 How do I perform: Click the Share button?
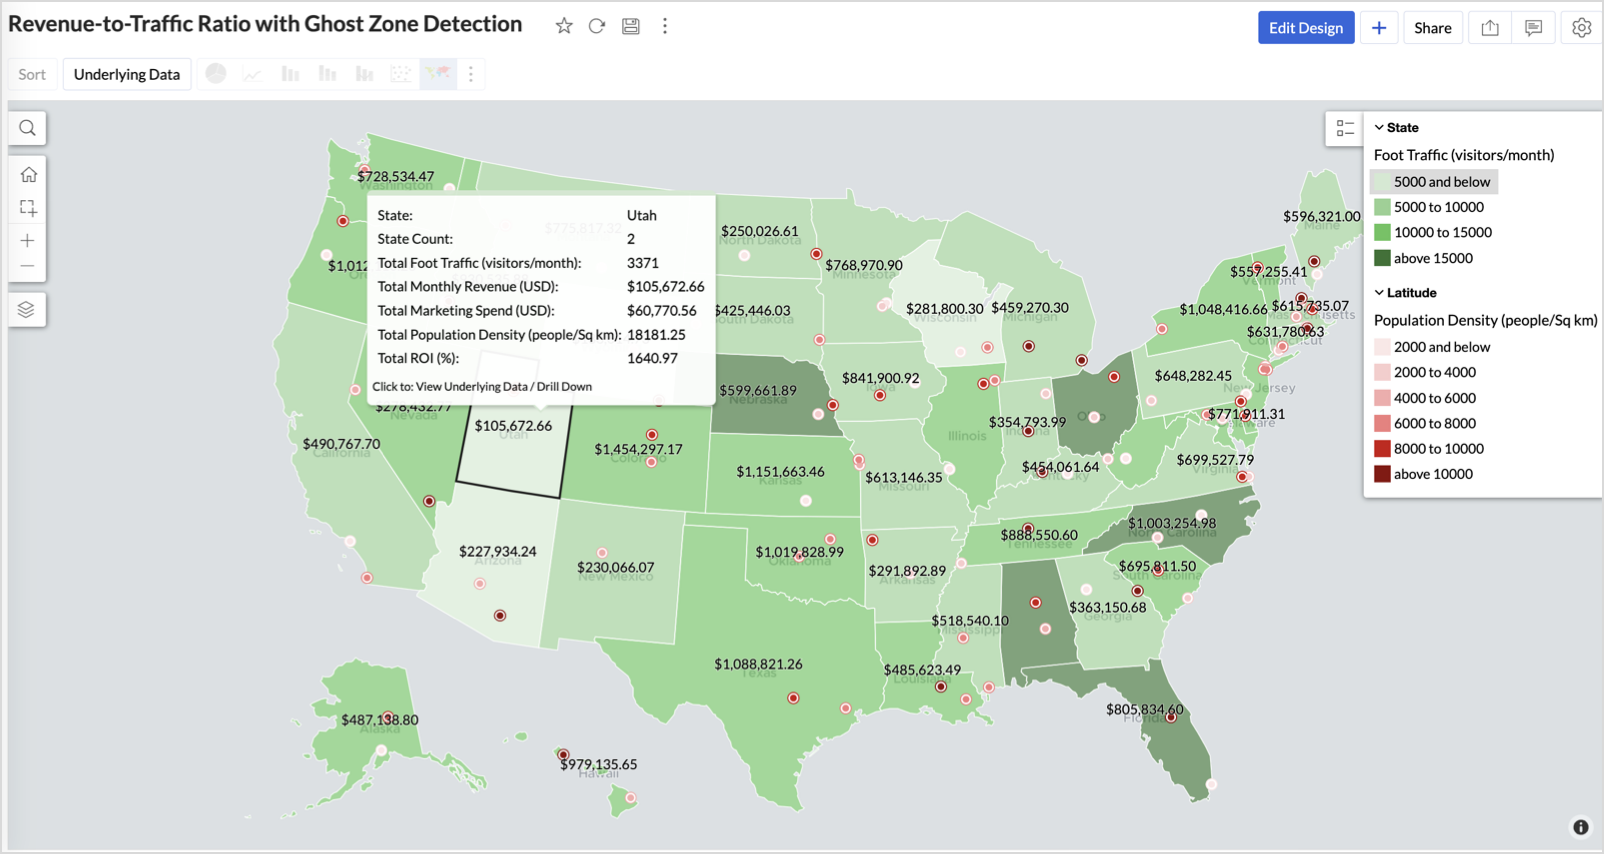[1433, 28]
